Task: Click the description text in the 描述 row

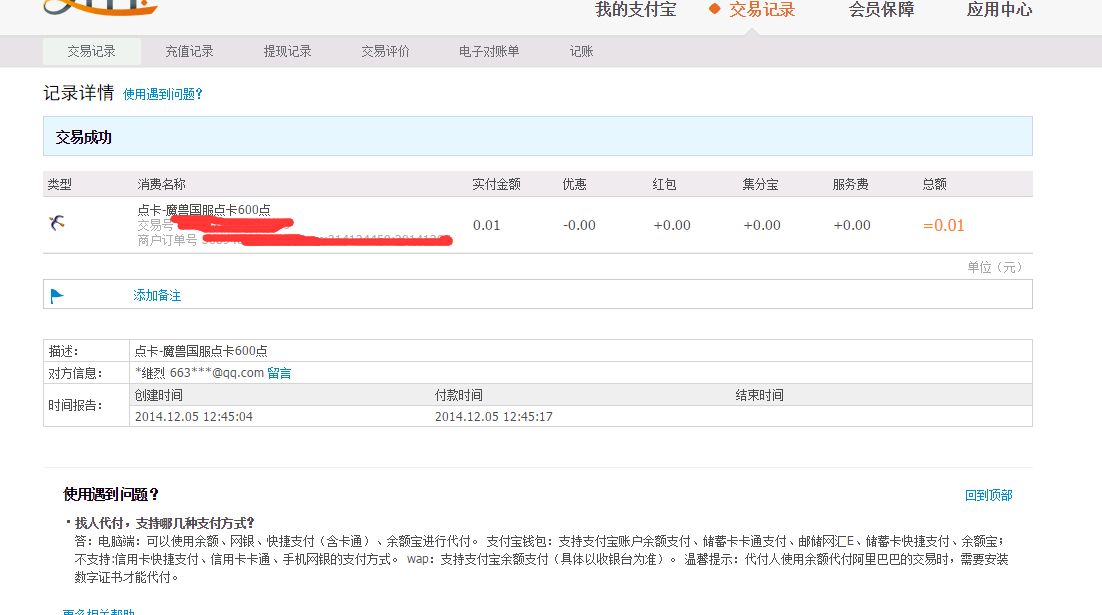Action: pos(201,351)
